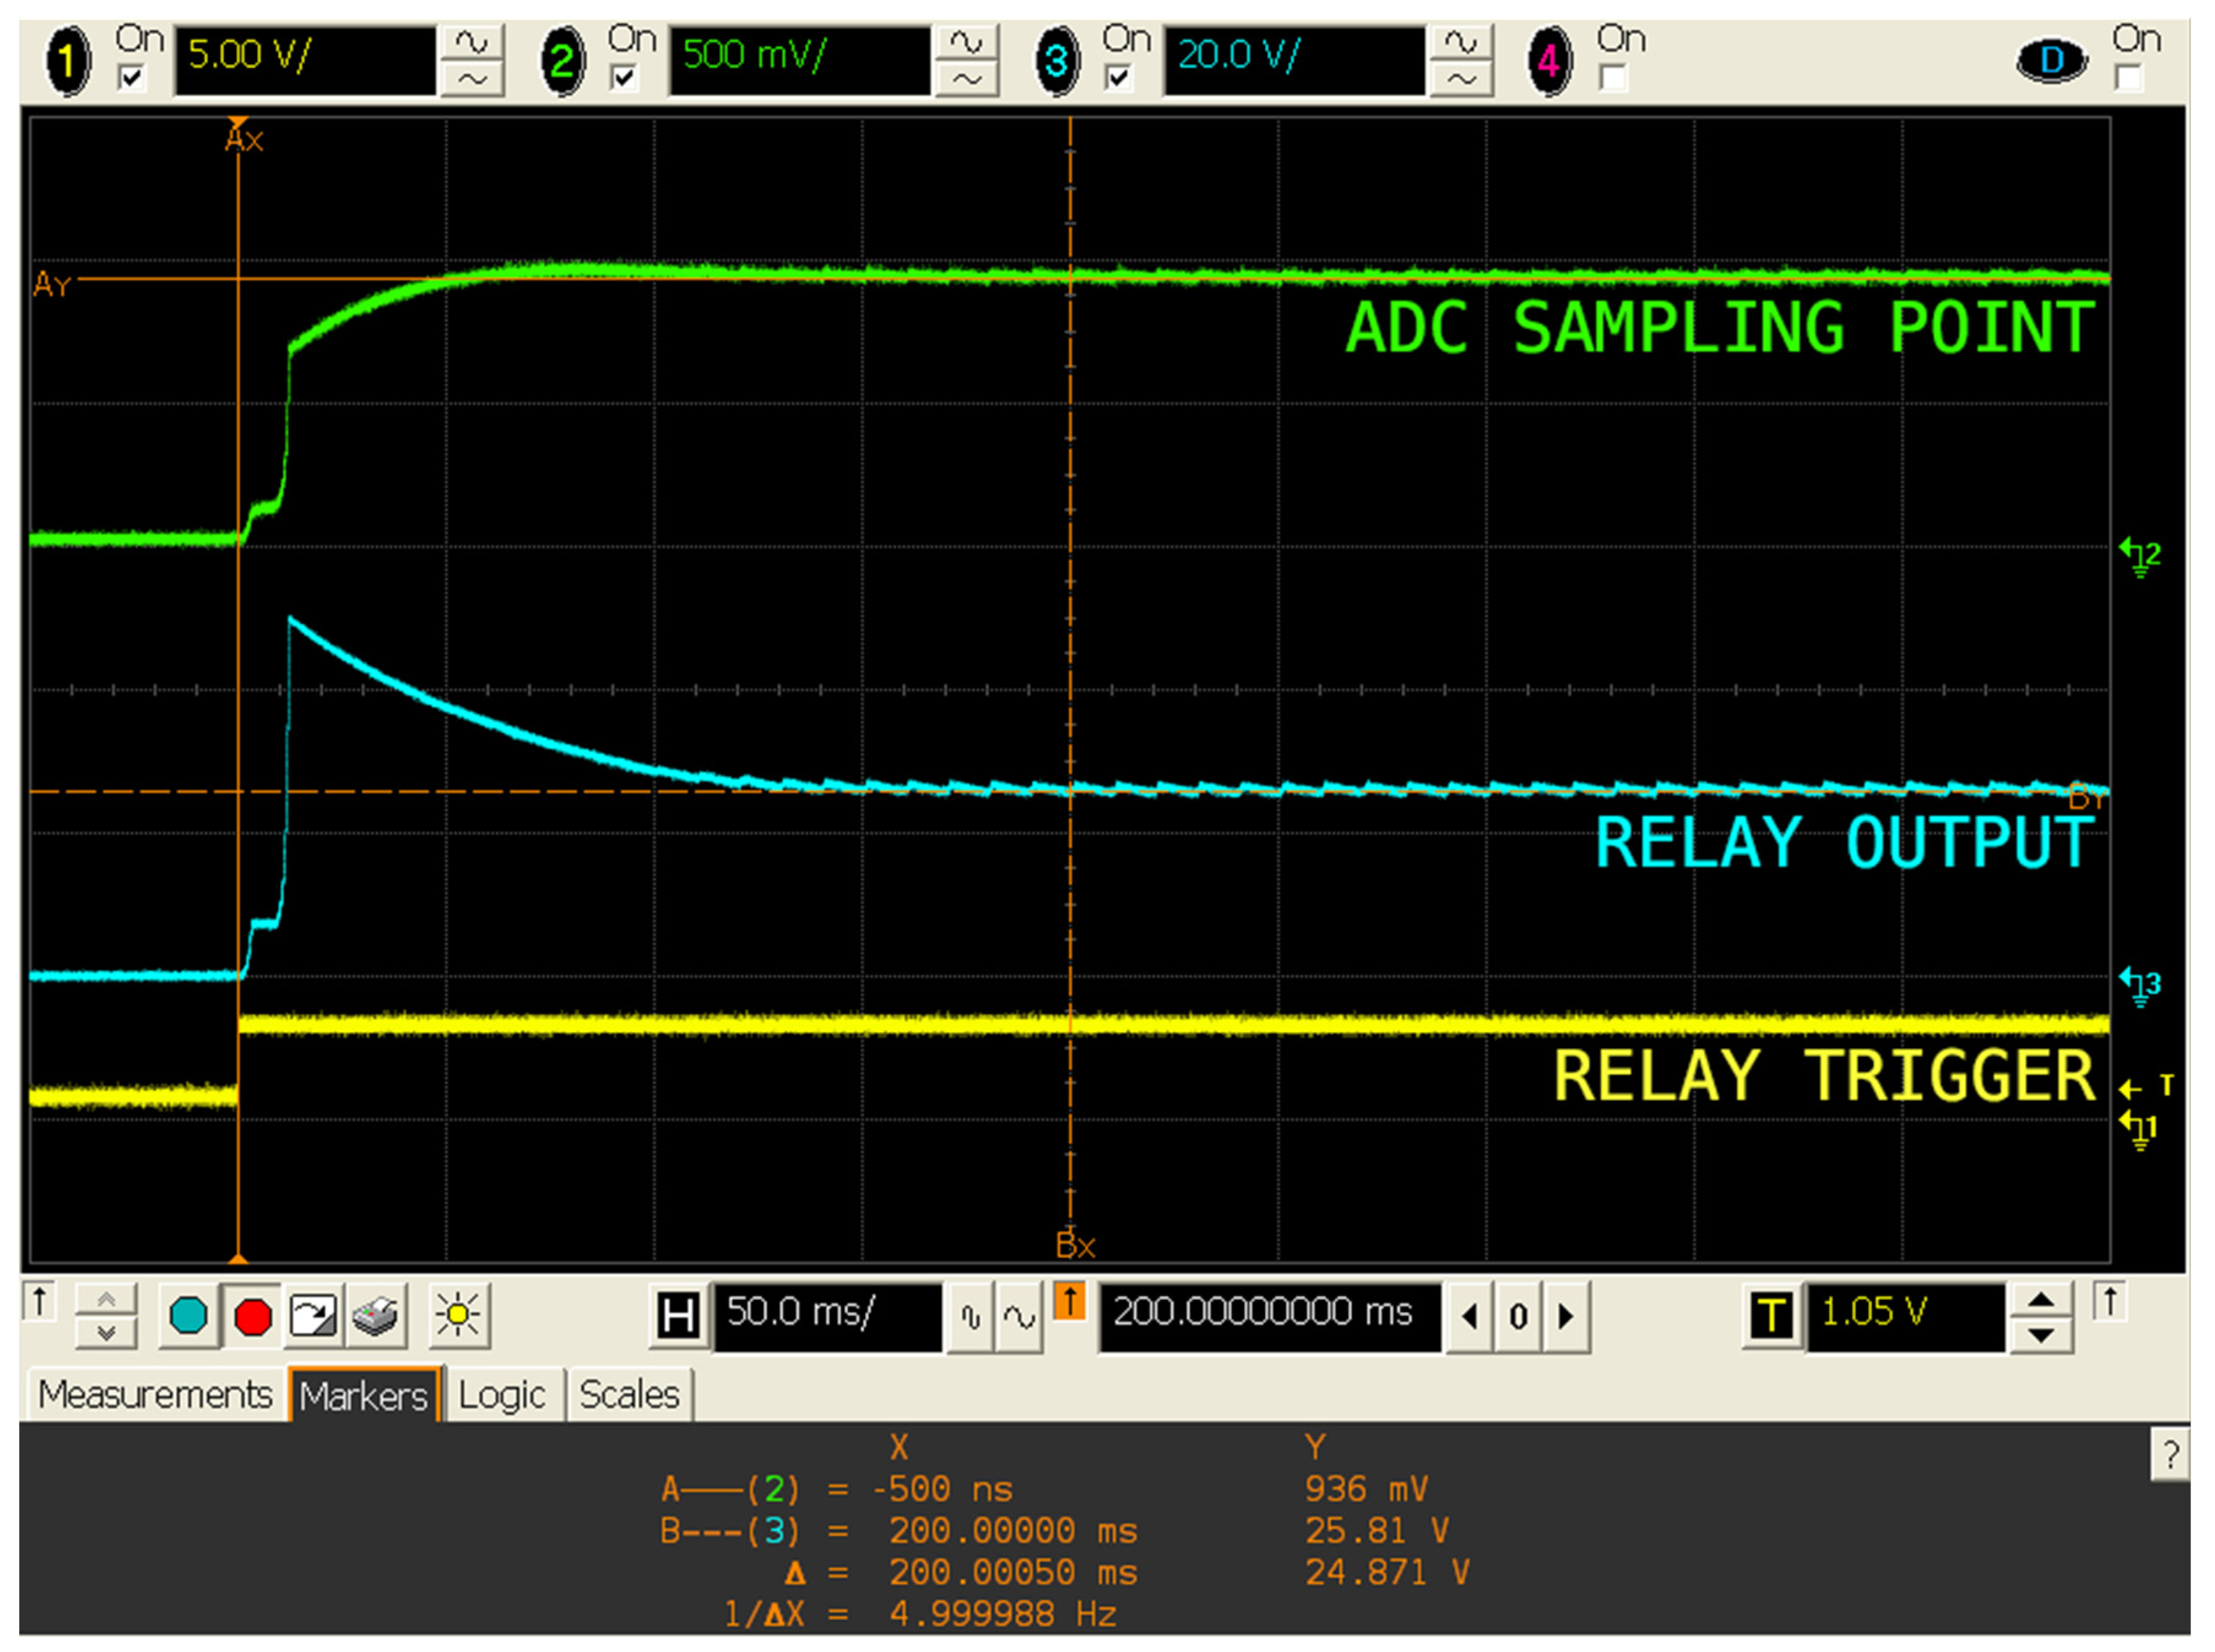Disable channel 2 with its On checkbox
The width and height of the screenshot is (2215, 1652).
[x=625, y=76]
